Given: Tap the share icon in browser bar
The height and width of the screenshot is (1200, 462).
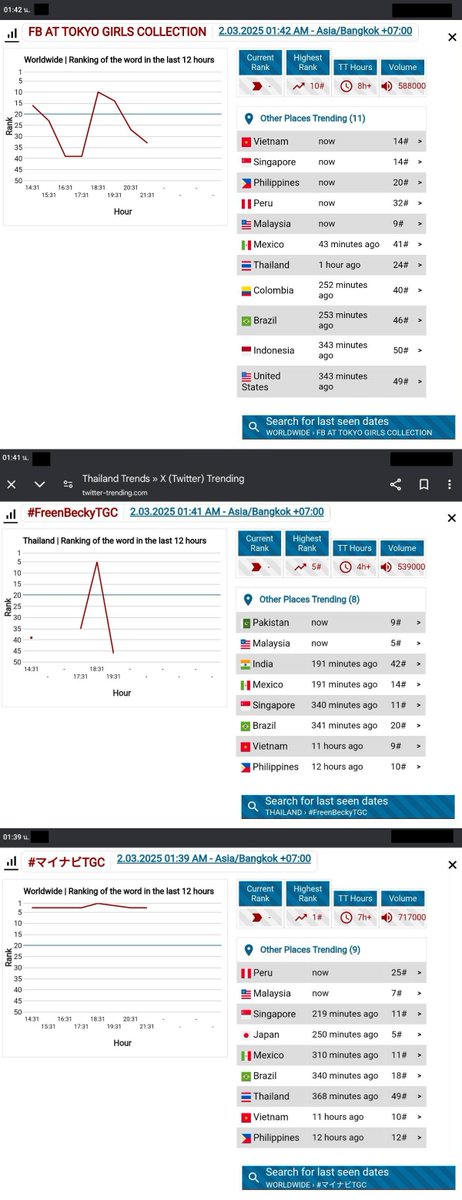Looking at the screenshot, I should (395, 484).
